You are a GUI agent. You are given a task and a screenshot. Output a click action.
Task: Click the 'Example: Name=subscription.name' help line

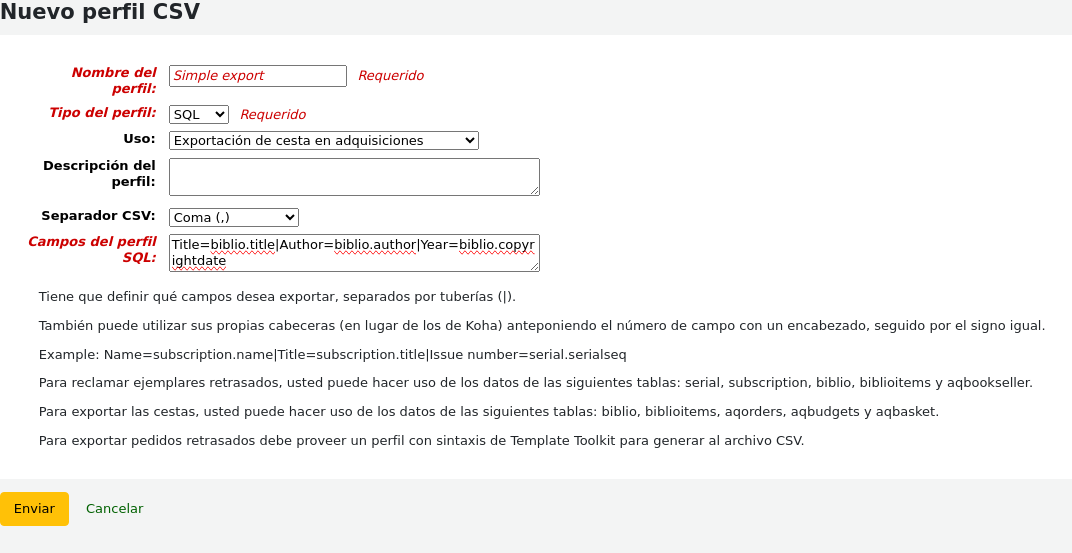(332, 355)
